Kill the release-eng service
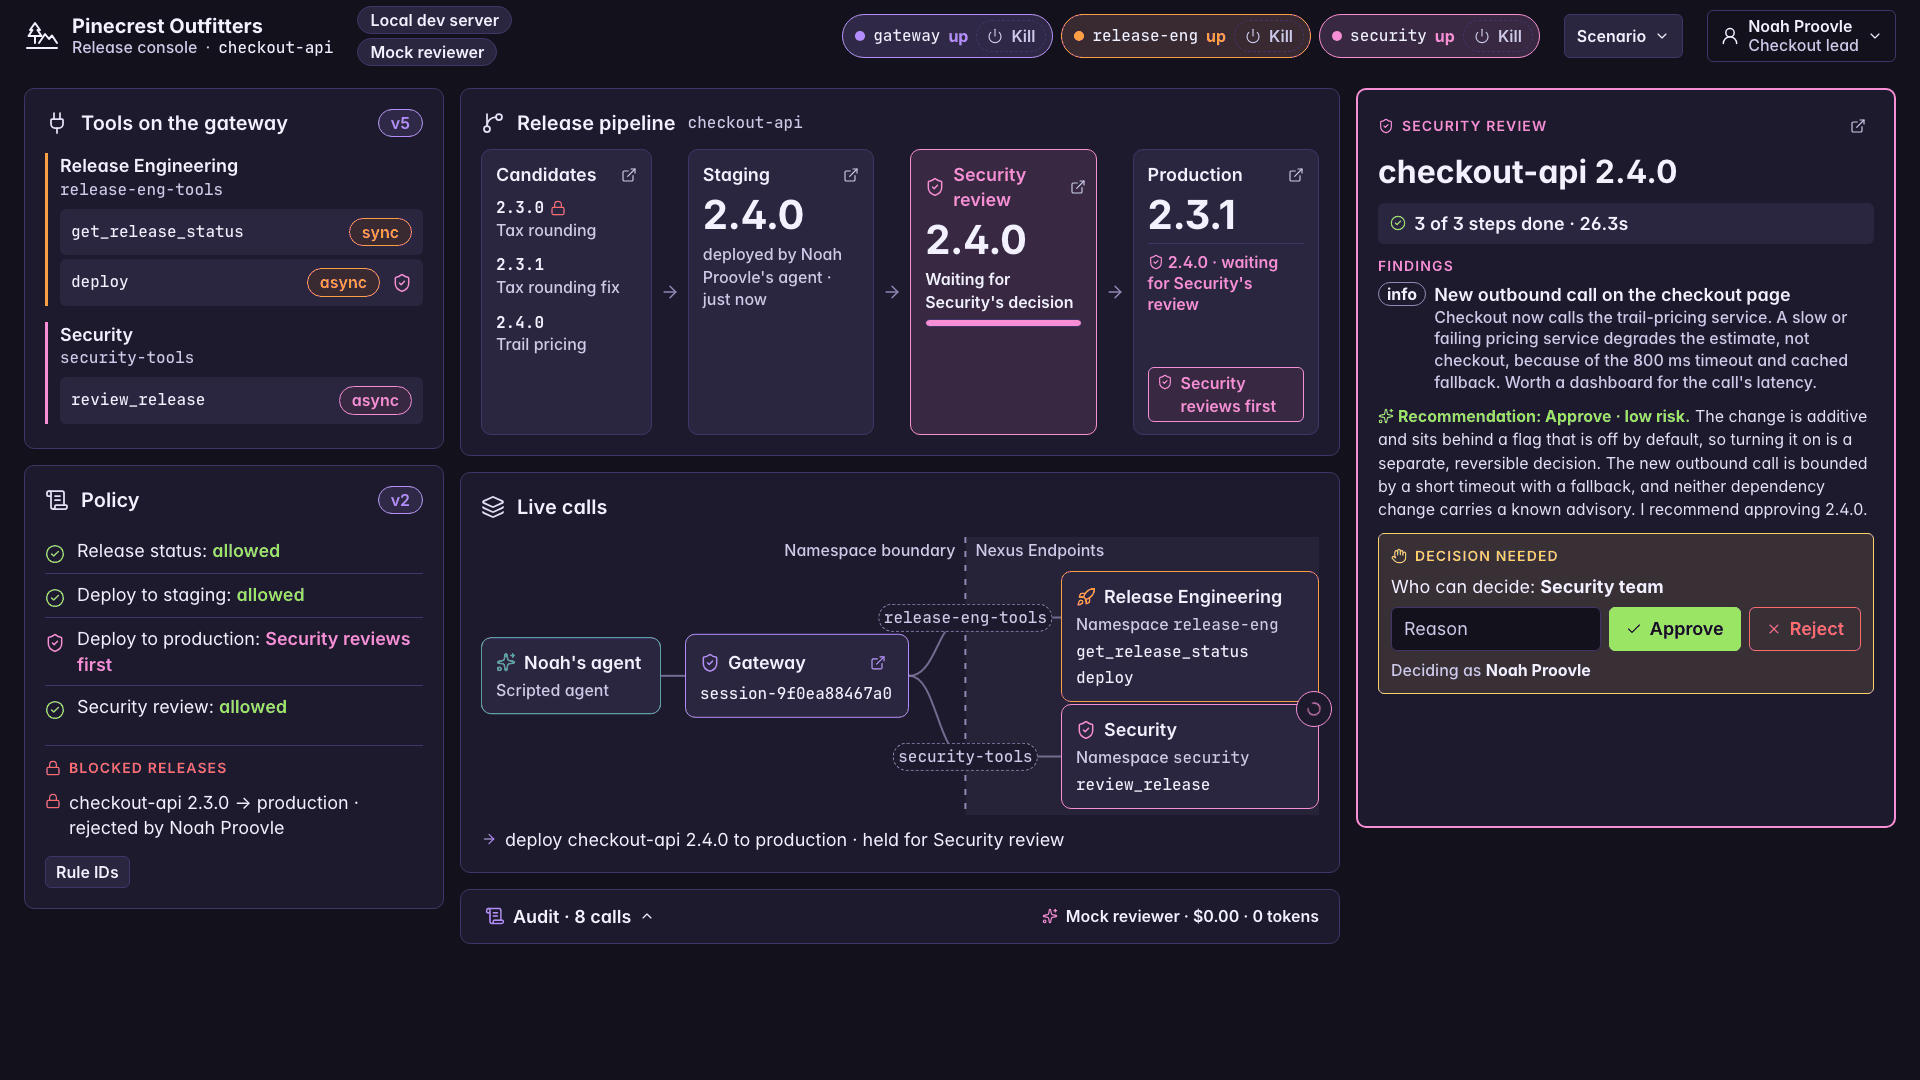Image resolution: width=1920 pixels, height=1080 pixels. pyautogui.click(x=1270, y=36)
